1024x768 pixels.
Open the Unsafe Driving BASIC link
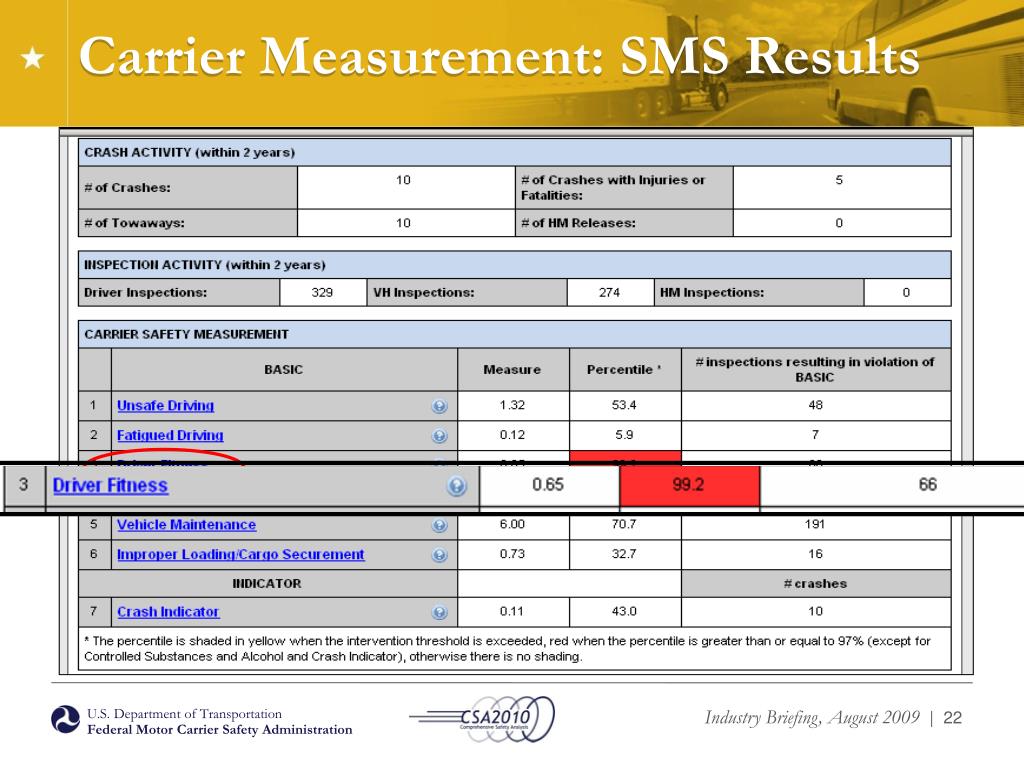pyautogui.click(x=165, y=406)
